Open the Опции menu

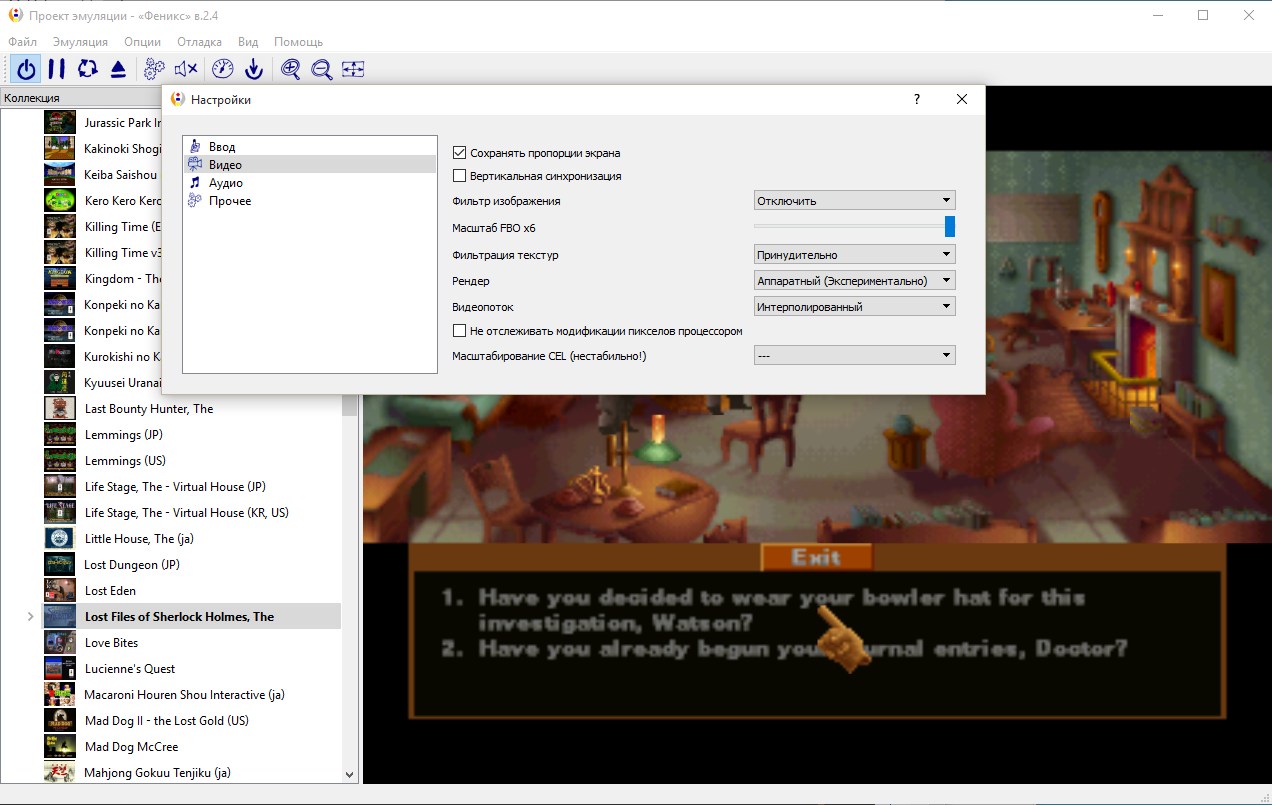click(143, 42)
